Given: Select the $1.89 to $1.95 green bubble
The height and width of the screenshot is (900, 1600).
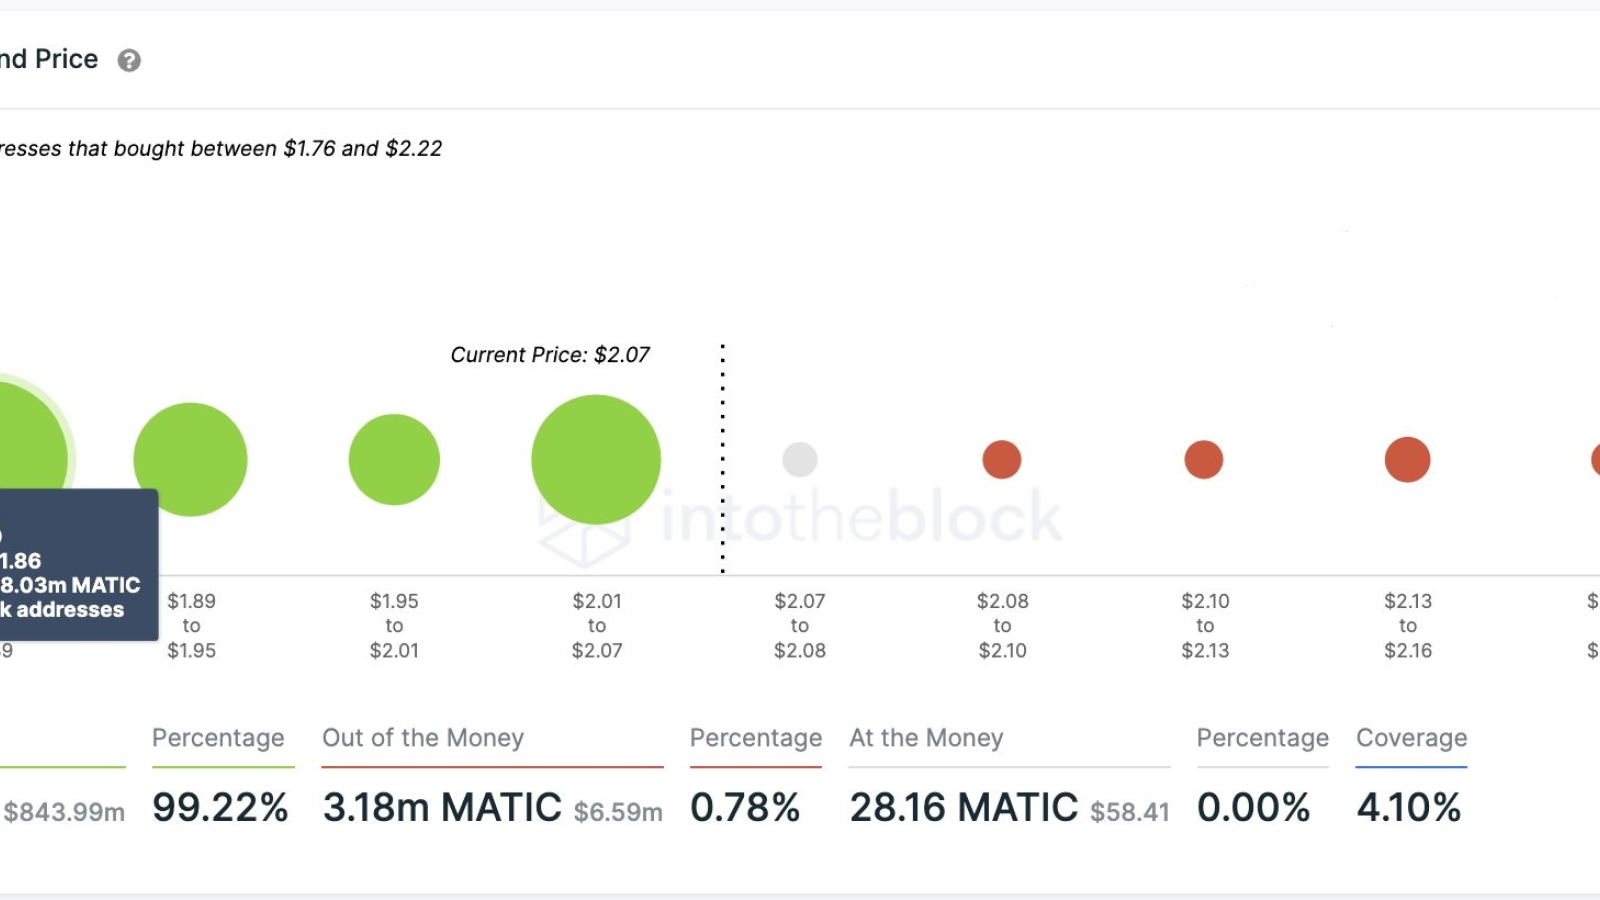Looking at the screenshot, I should [x=190, y=460].
